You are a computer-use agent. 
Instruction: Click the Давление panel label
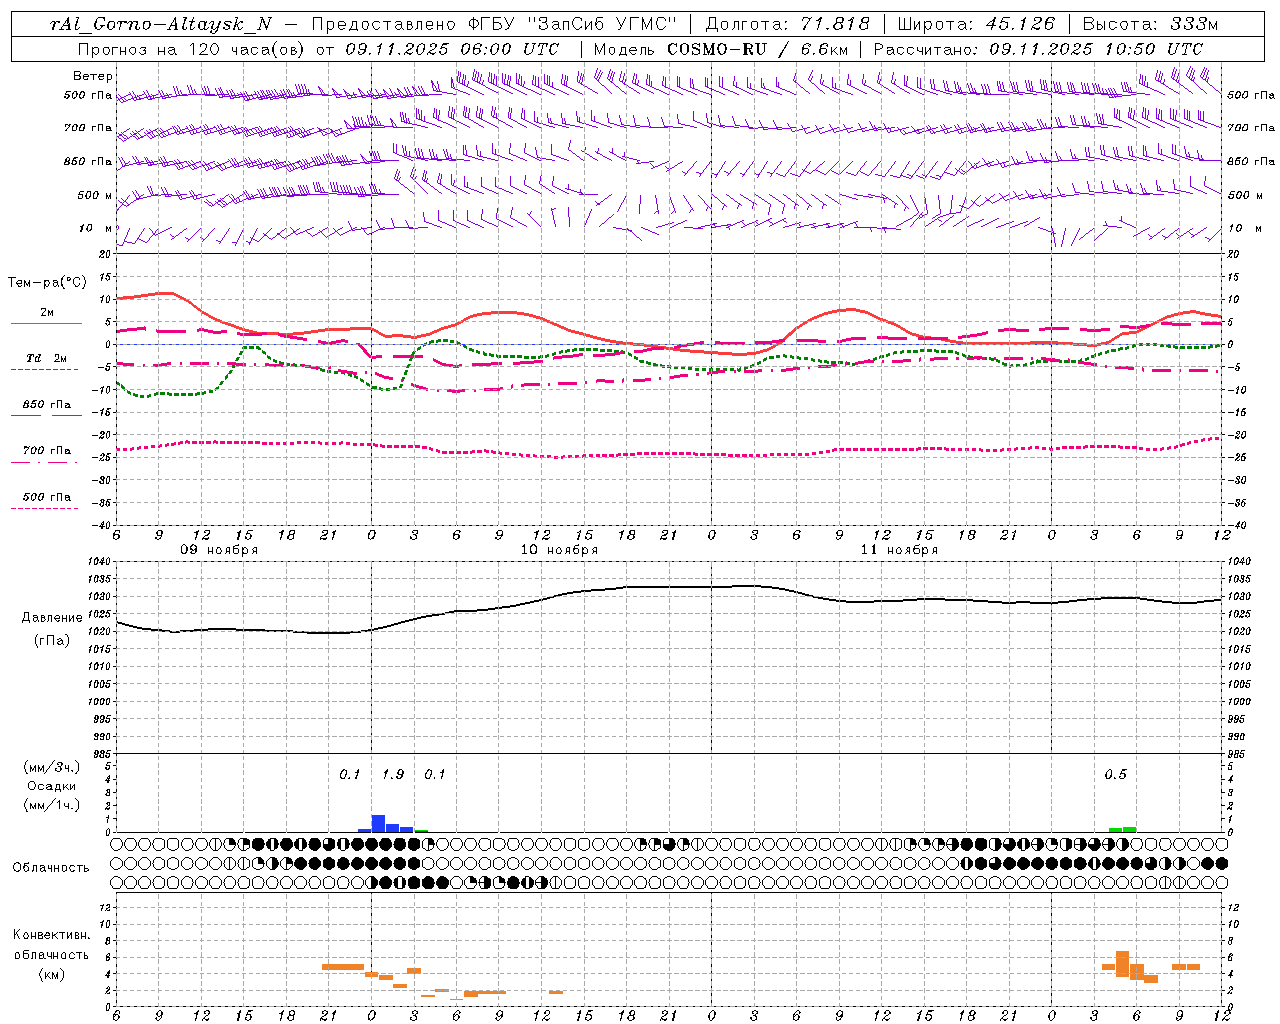(x=52, y=618)
